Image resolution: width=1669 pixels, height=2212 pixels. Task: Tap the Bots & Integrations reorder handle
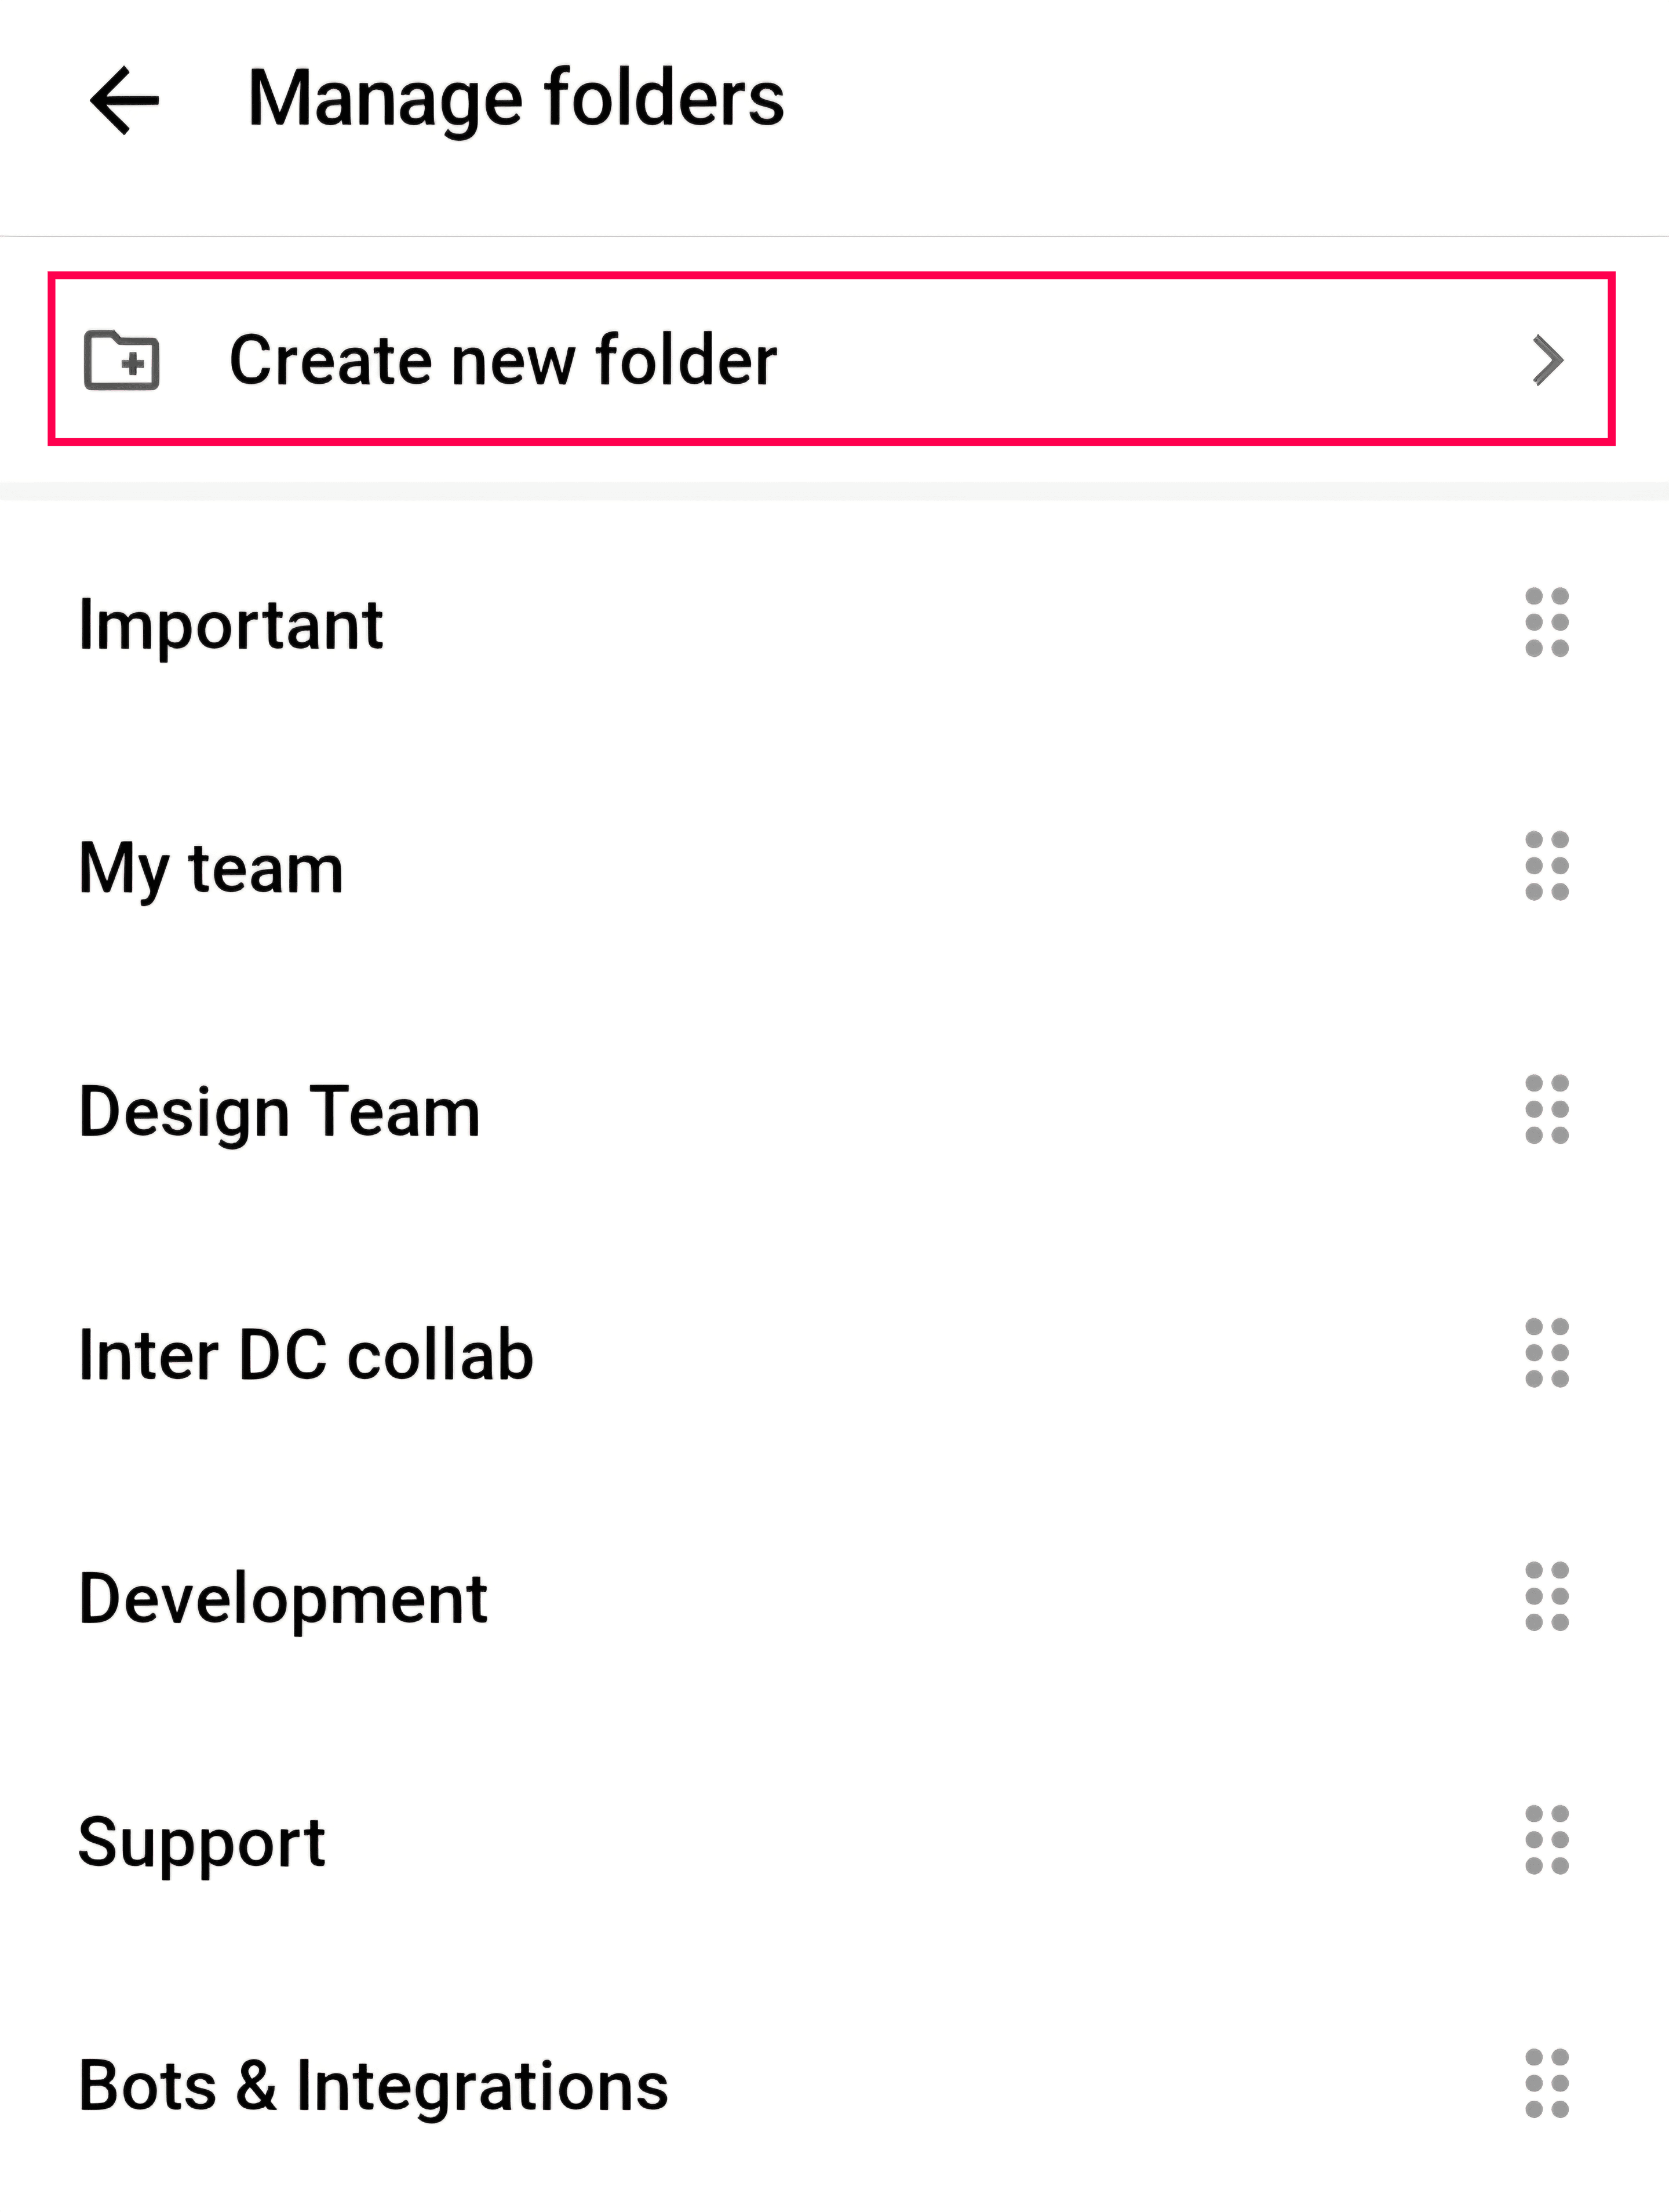tap(1547, 2084)
